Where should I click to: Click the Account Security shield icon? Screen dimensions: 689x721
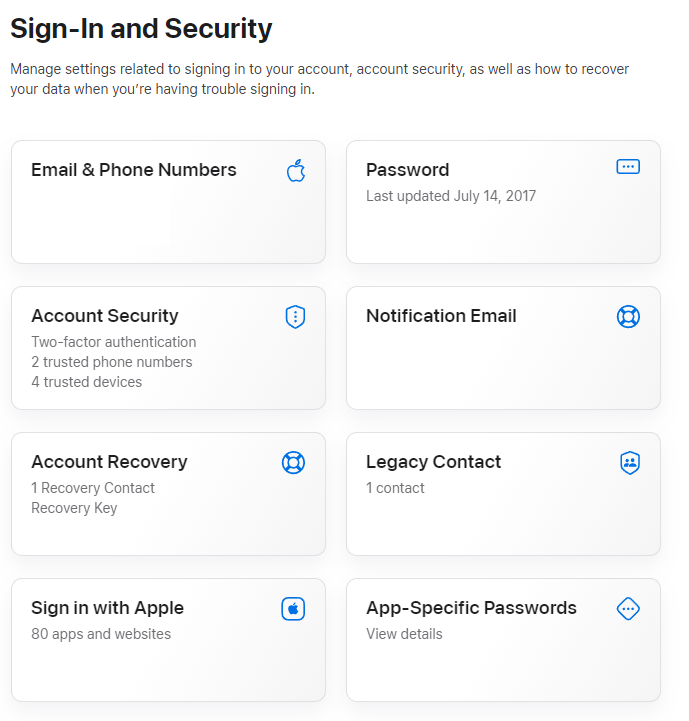(x=295, y=317)
